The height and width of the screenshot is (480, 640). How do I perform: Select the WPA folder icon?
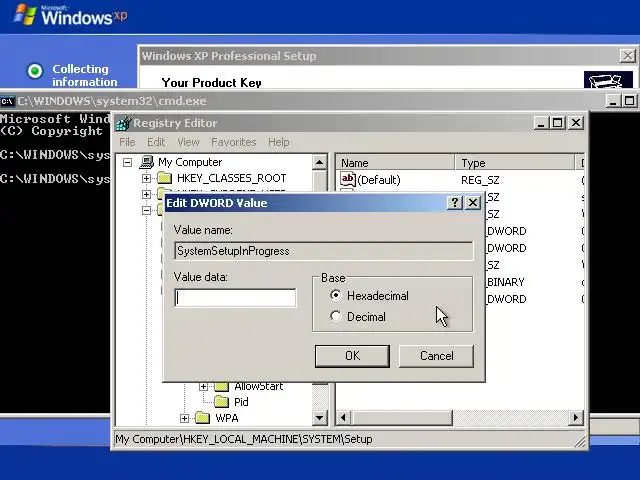tap(202, 418)
